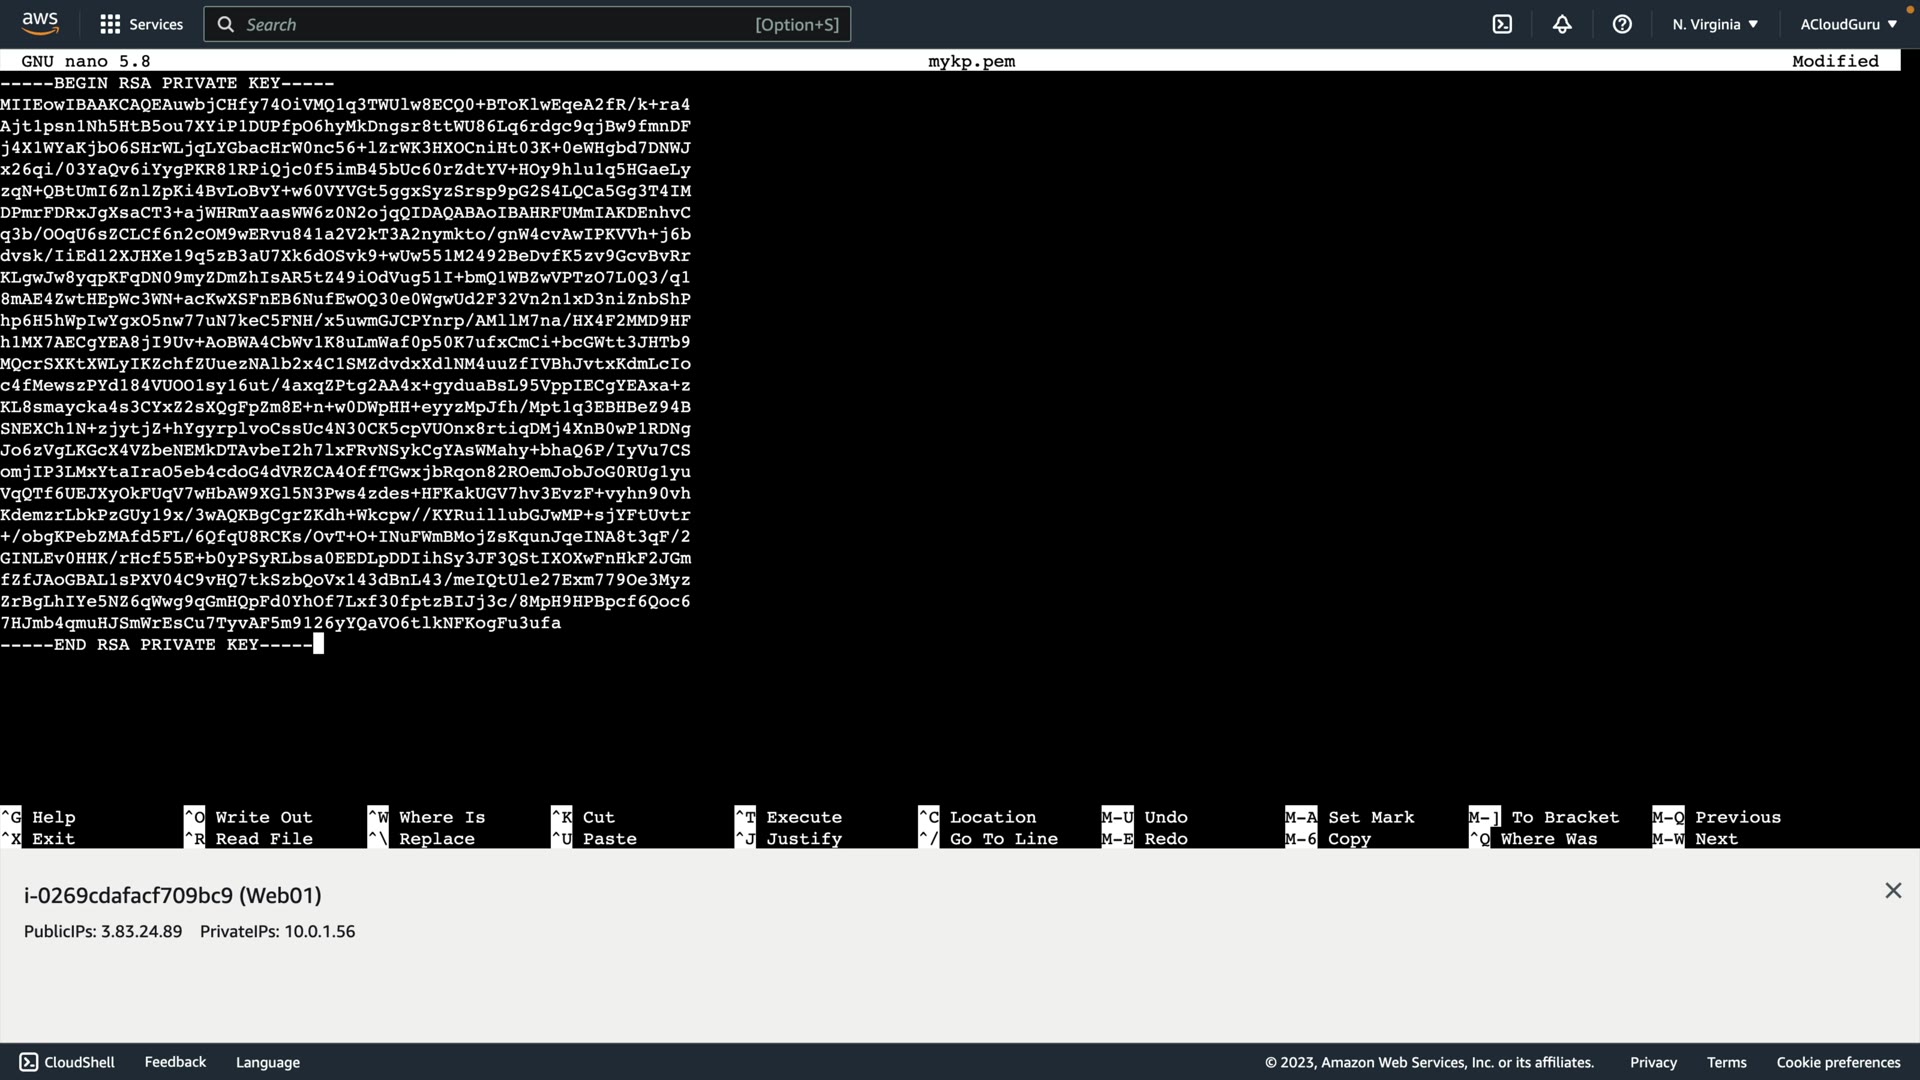
Task: Open the help question mark icon
Action: pyautogui.click(x=1622, y=24)
